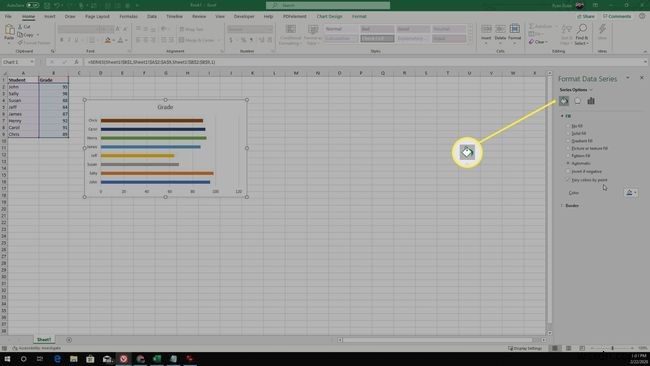Open the File tab
The height and width of the screenshot is (366, 650).
tap(8, 16)
